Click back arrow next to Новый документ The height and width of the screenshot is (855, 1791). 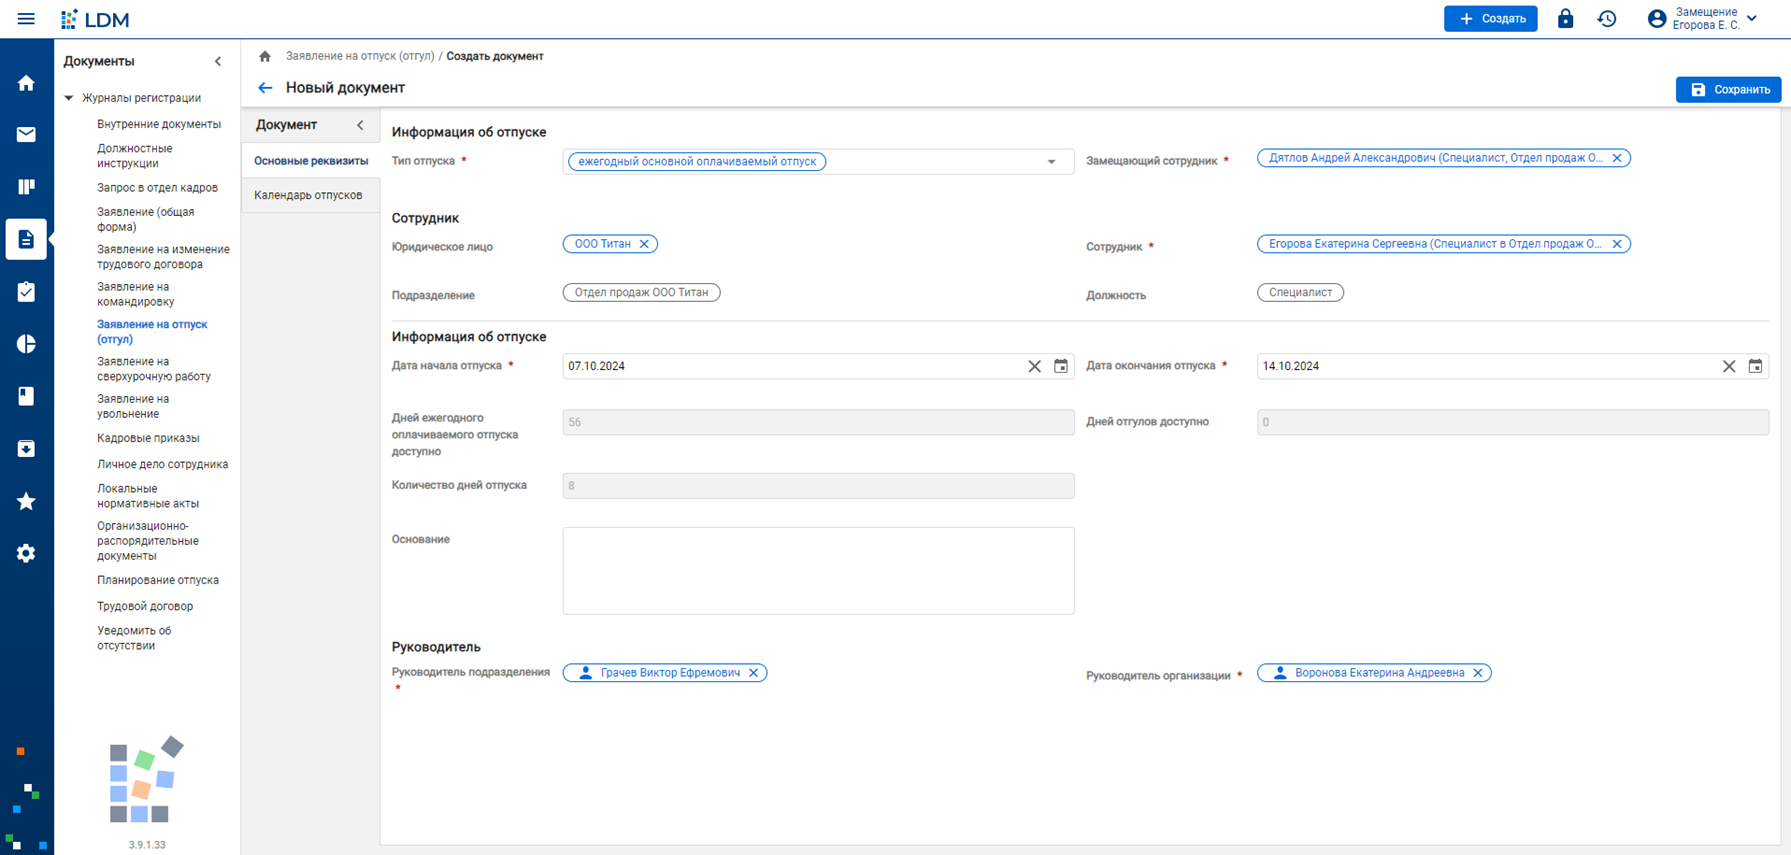point(265,88)
